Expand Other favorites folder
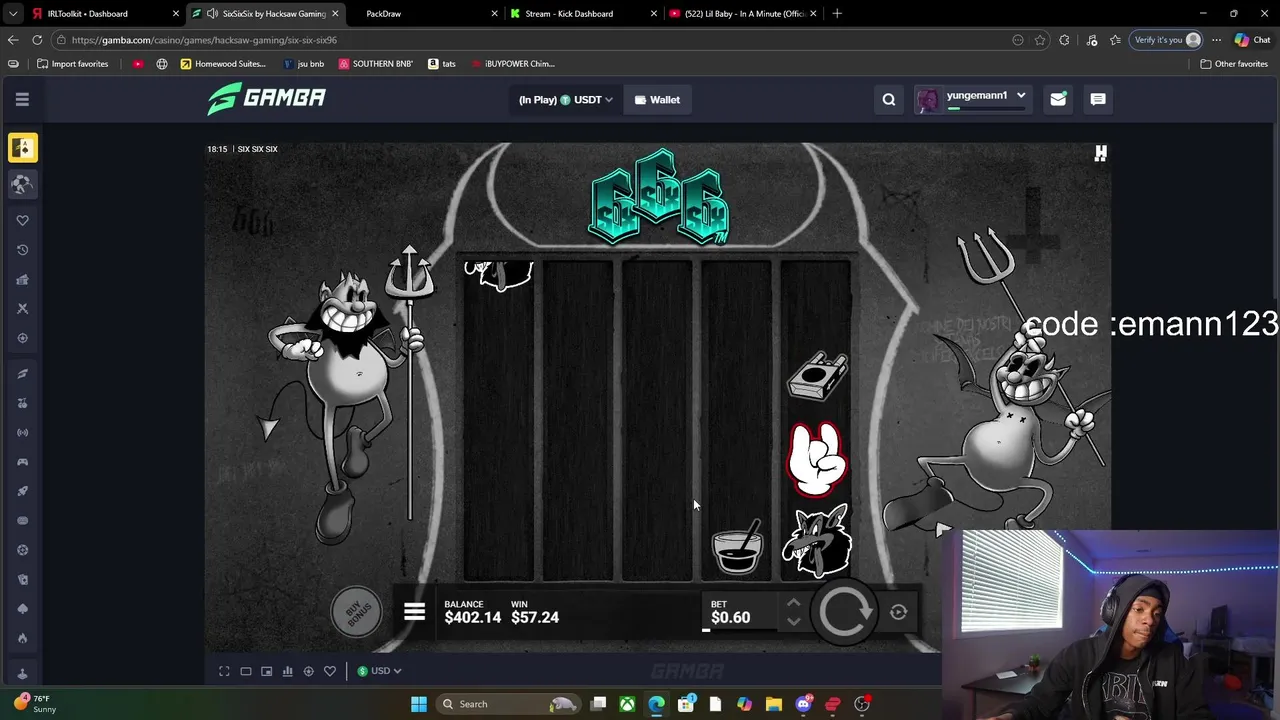 coord(1234,63)
